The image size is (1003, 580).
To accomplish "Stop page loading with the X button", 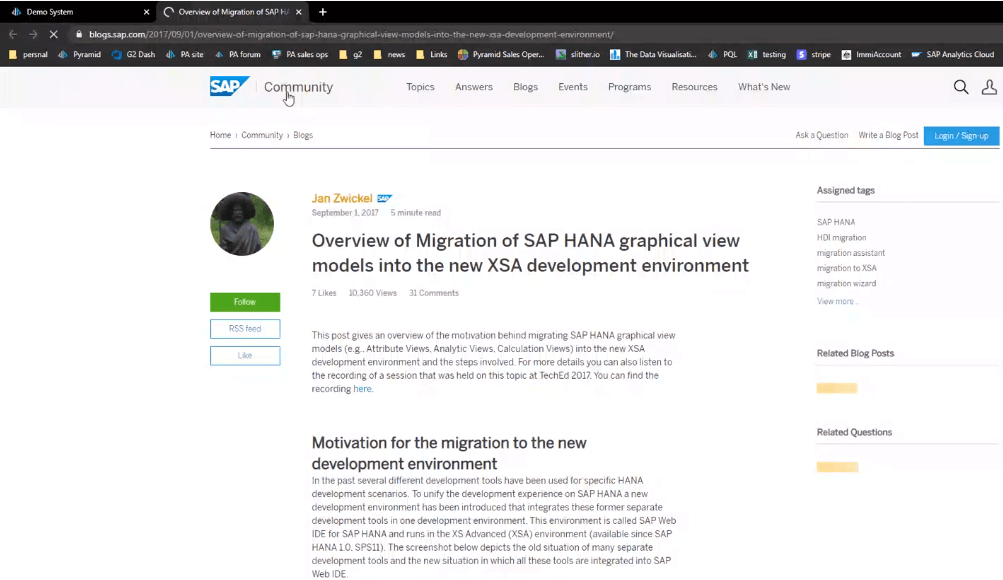I will coord(54,35).
